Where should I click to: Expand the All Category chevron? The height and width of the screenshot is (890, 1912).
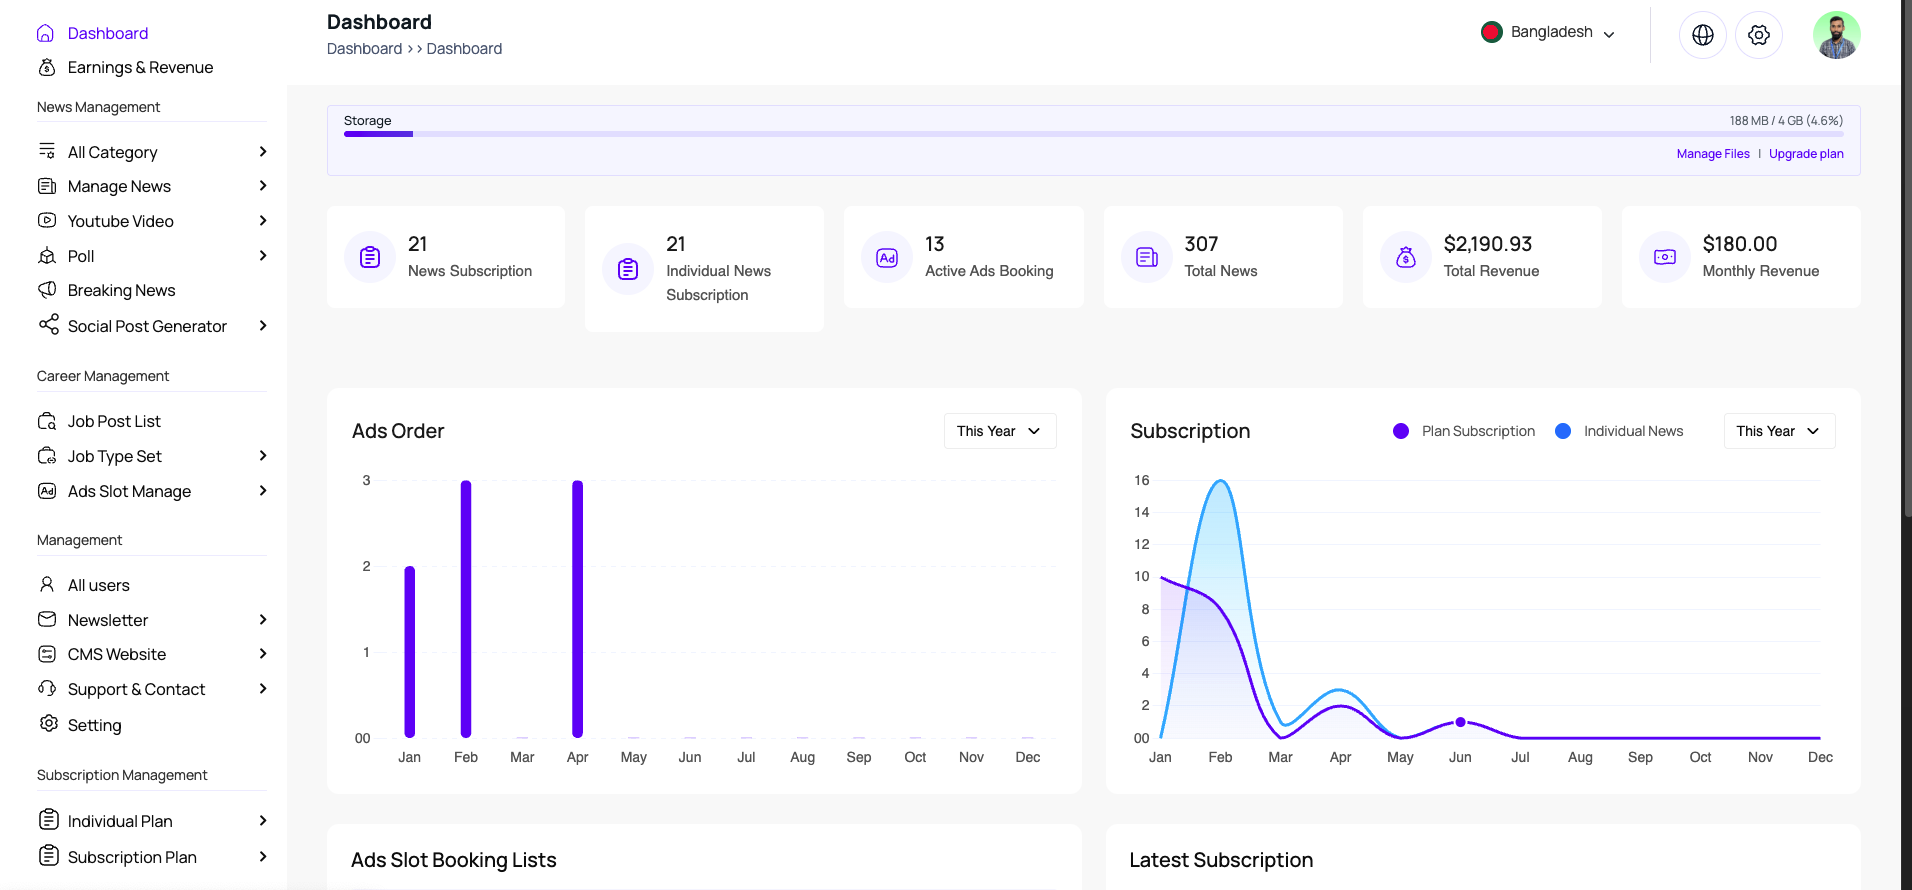coord(263,152)
